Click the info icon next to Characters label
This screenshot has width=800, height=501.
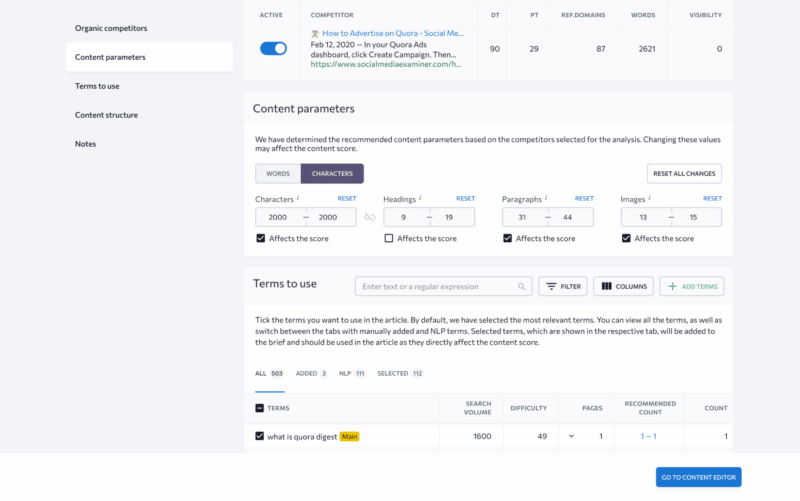tap(298, 199)
